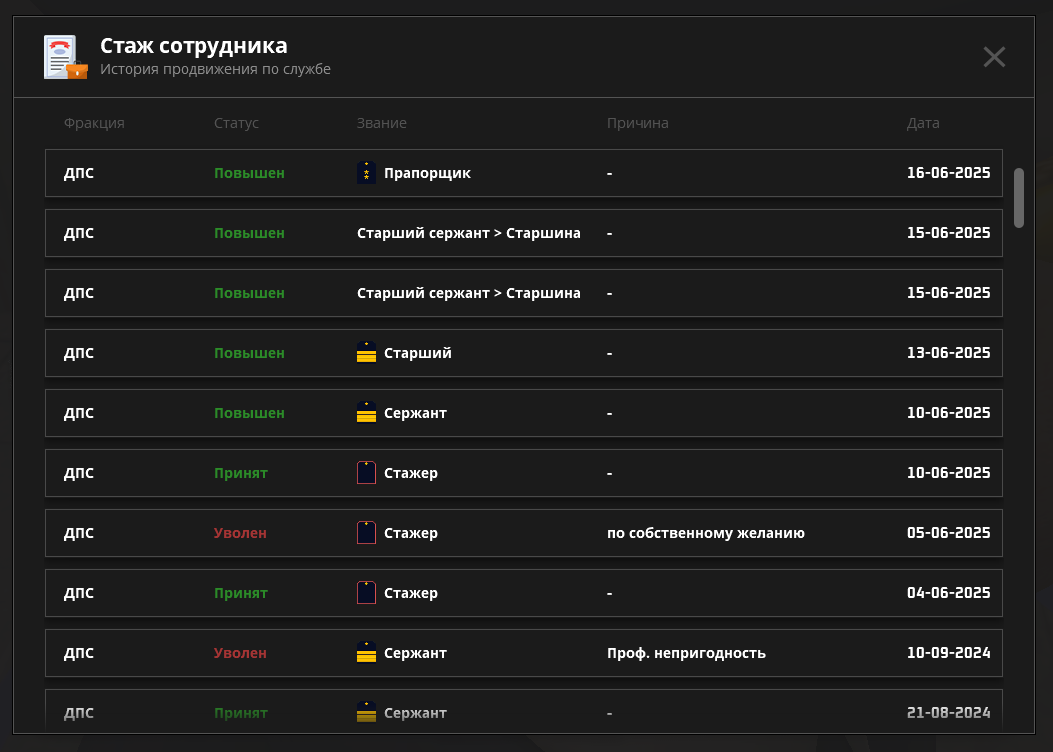1053x752 pixels.
Task: Click the vertical scrollbar thumb
Action: point(1018,197)
